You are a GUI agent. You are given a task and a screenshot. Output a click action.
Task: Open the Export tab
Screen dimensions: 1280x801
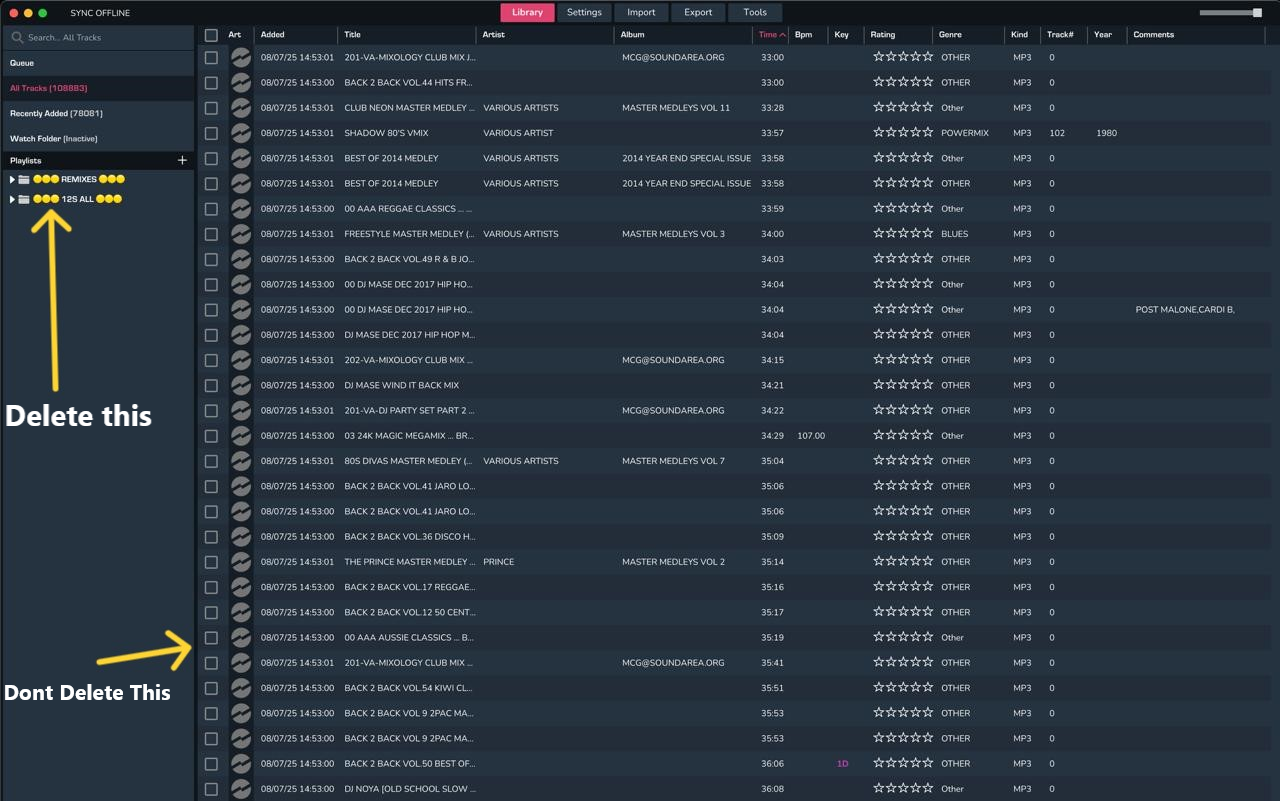698,13
